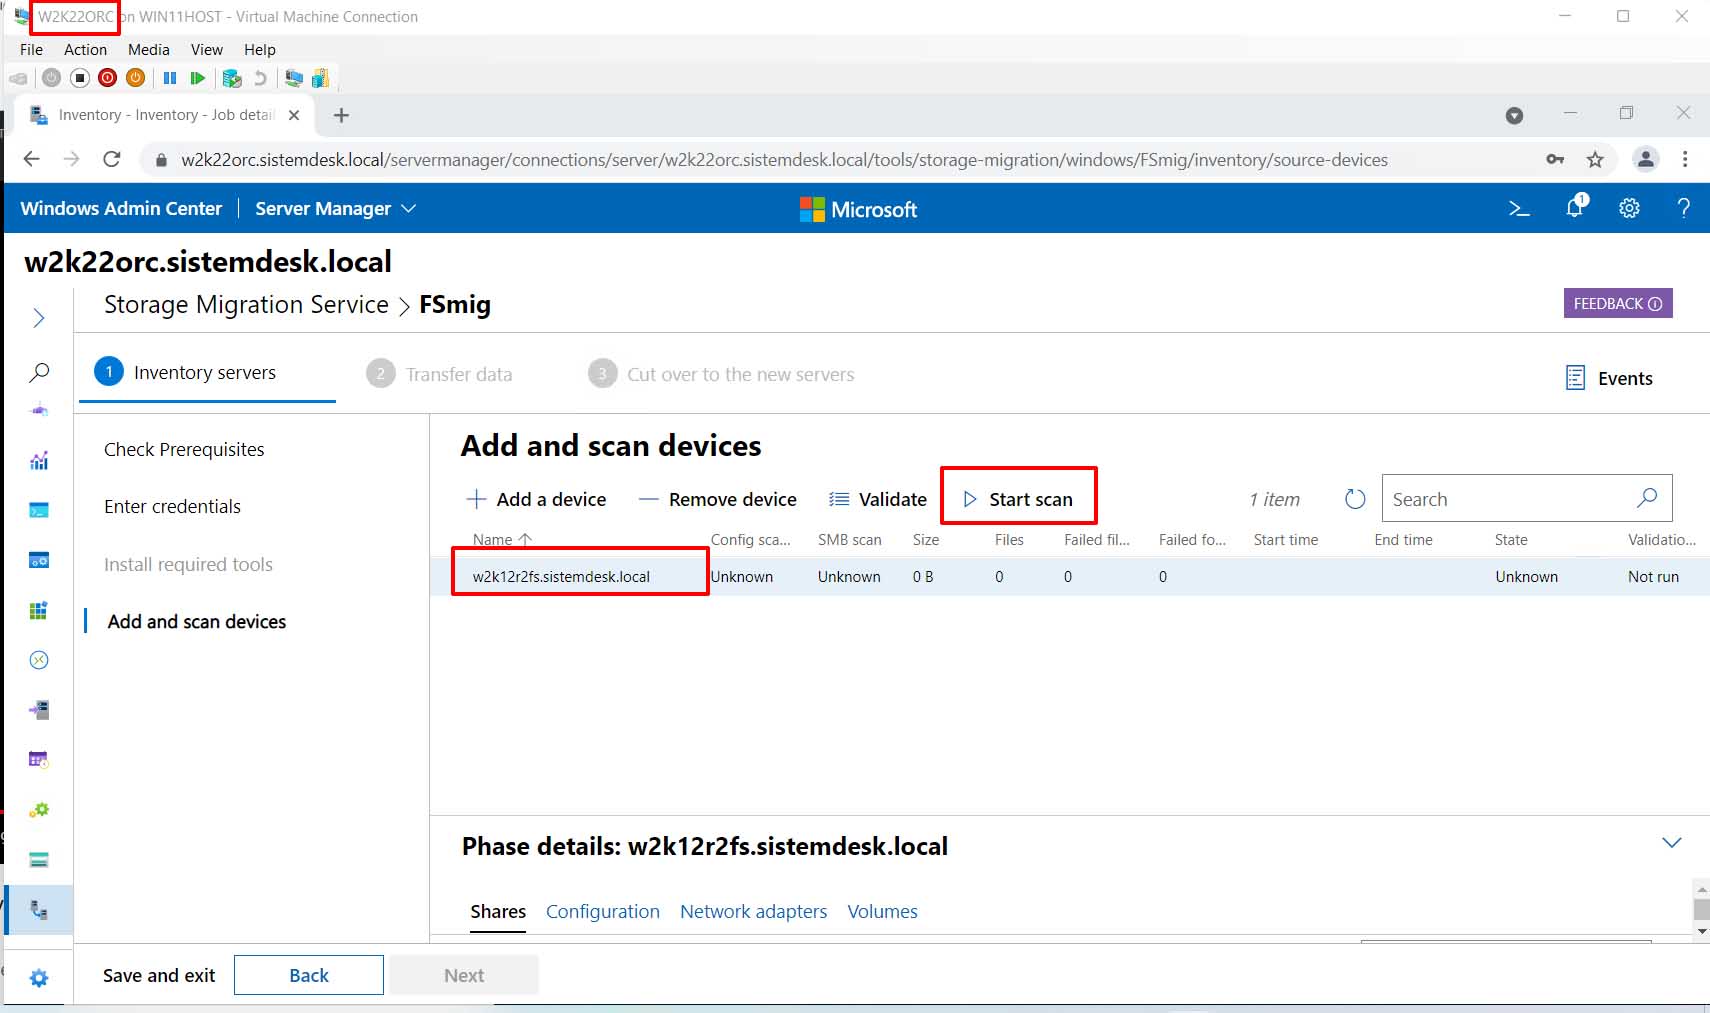
Task: Click the Revert checkpoint arrow icon
Action: pyautogui.click(x=261, y=78)
